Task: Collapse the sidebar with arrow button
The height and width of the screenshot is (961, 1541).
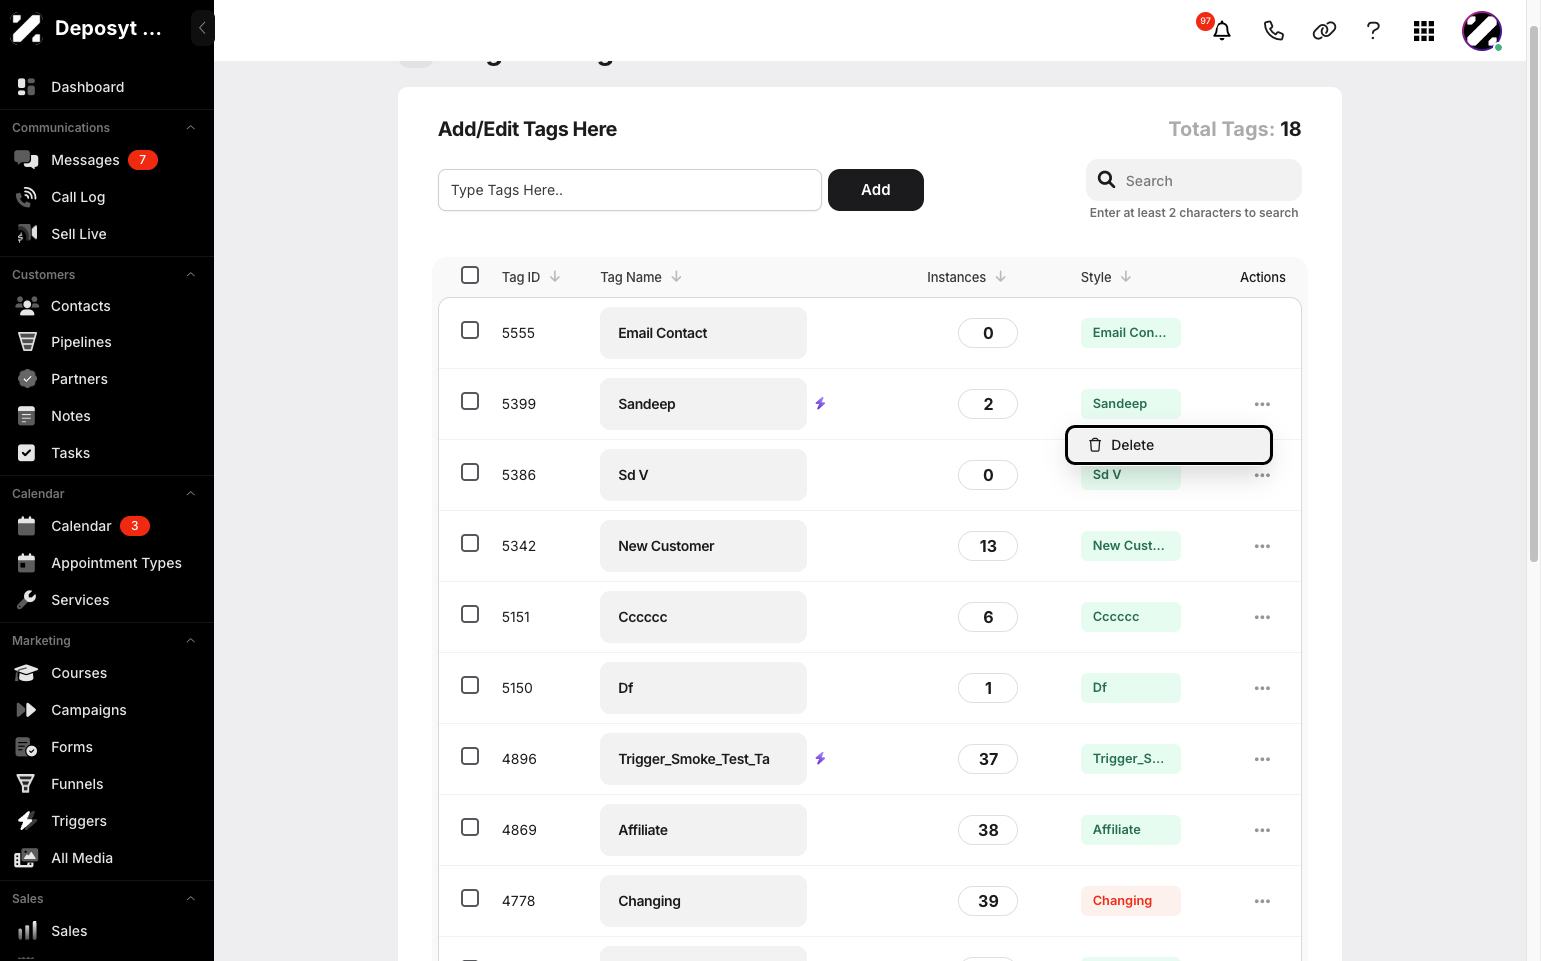Action: click(202, 28)
